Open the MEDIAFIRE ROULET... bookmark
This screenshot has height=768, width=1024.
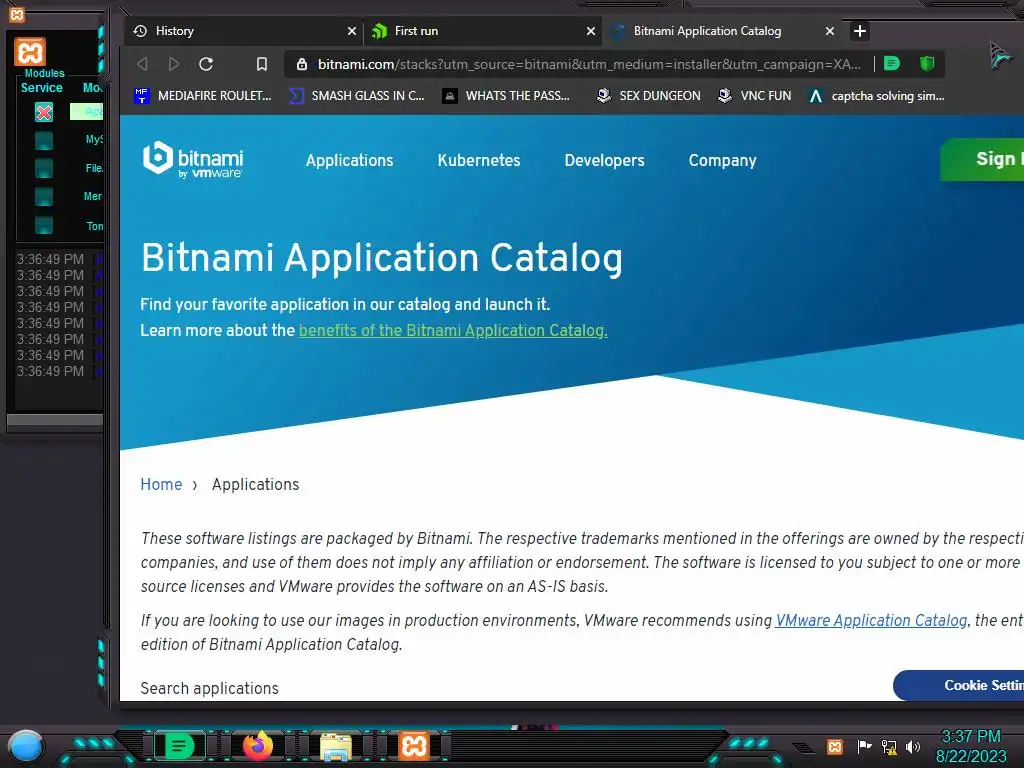202,96
